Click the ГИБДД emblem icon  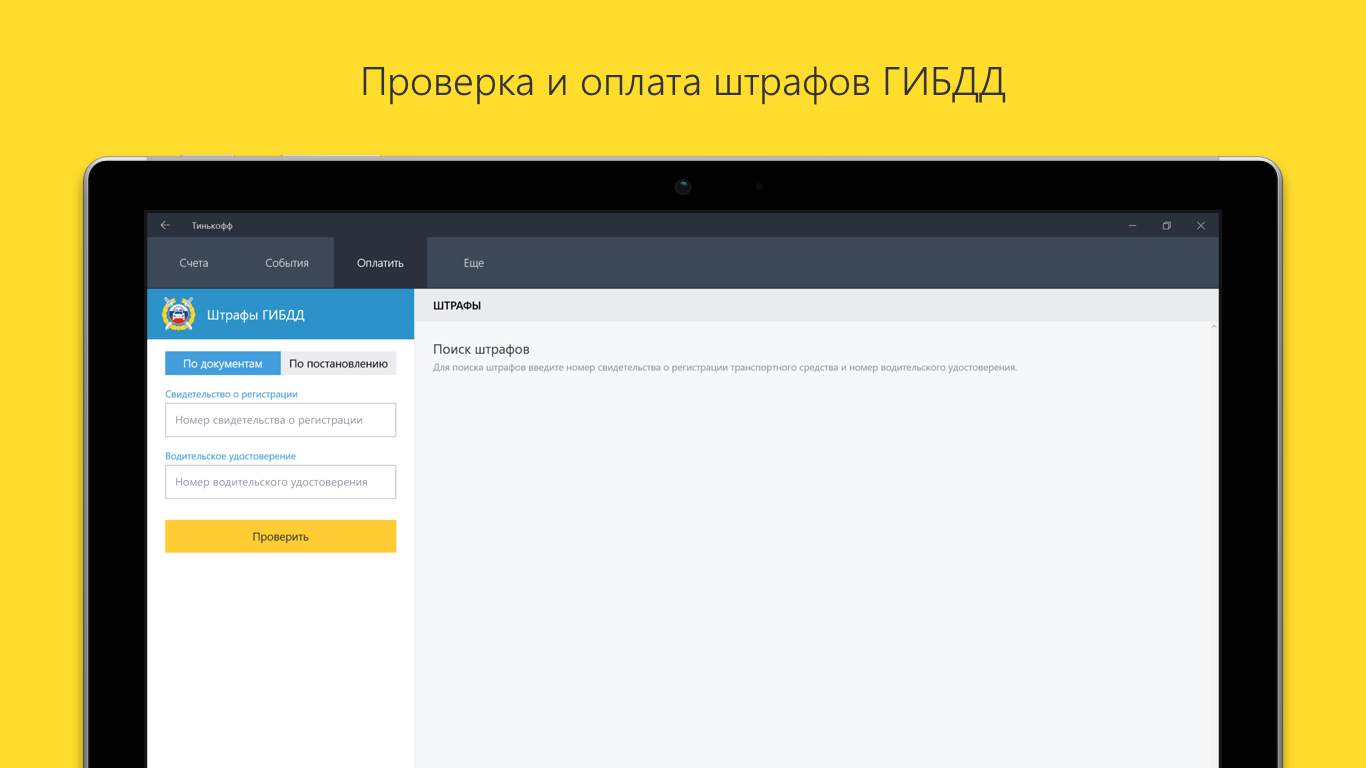179,314
